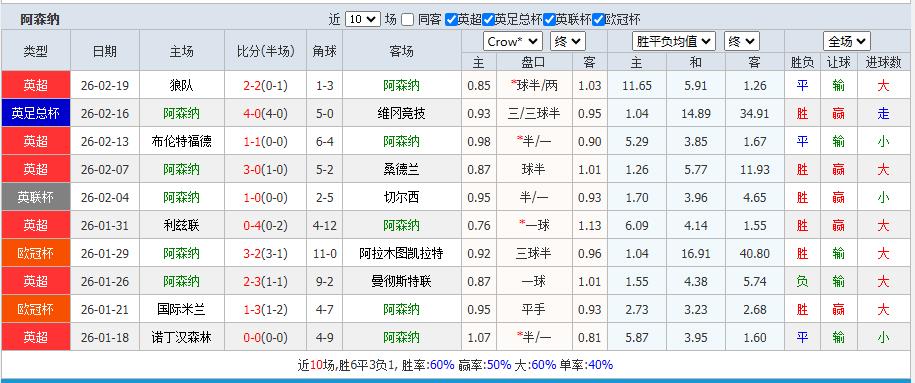The height and width of the screenshot is (383, 915).
Task: Open the 维冈竞技 team link
Action: (401, 114)
